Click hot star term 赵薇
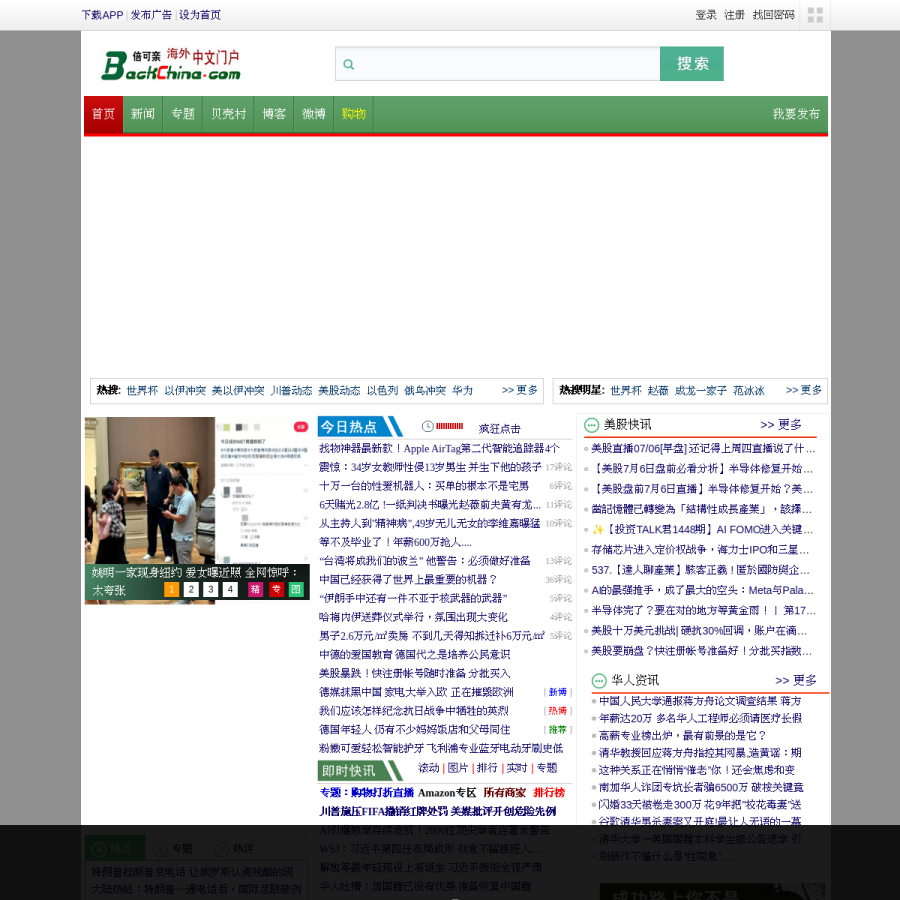The image size is (900, 900). point(658,391)
